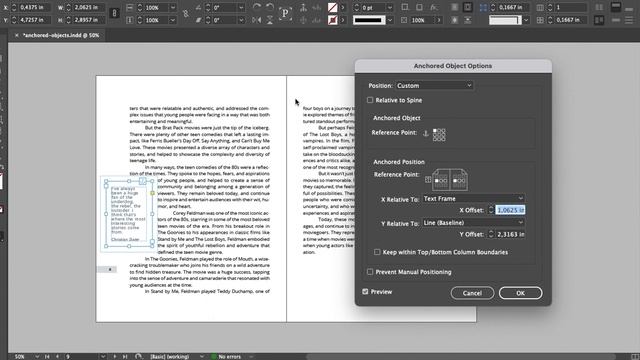Click the Cancel button
Image resolution: width=640 pixels, height=360 pixels.
(472, 293)
